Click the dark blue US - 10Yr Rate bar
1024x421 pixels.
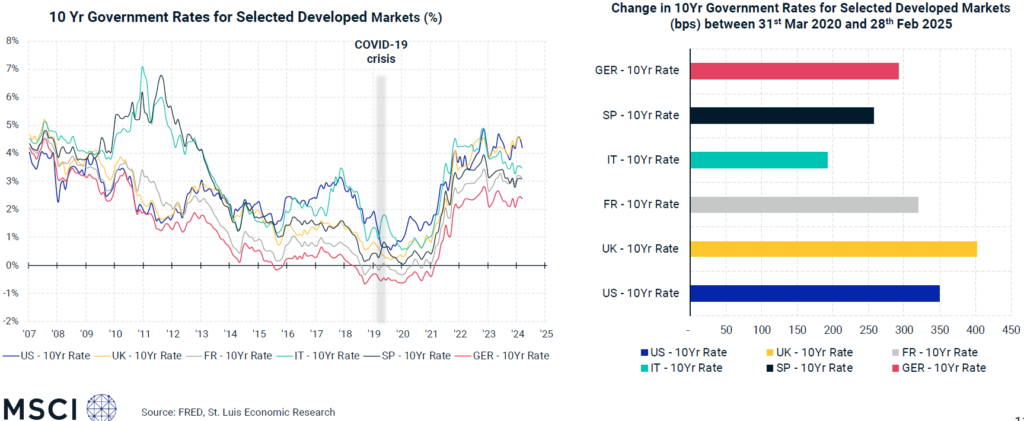[815, 293]
